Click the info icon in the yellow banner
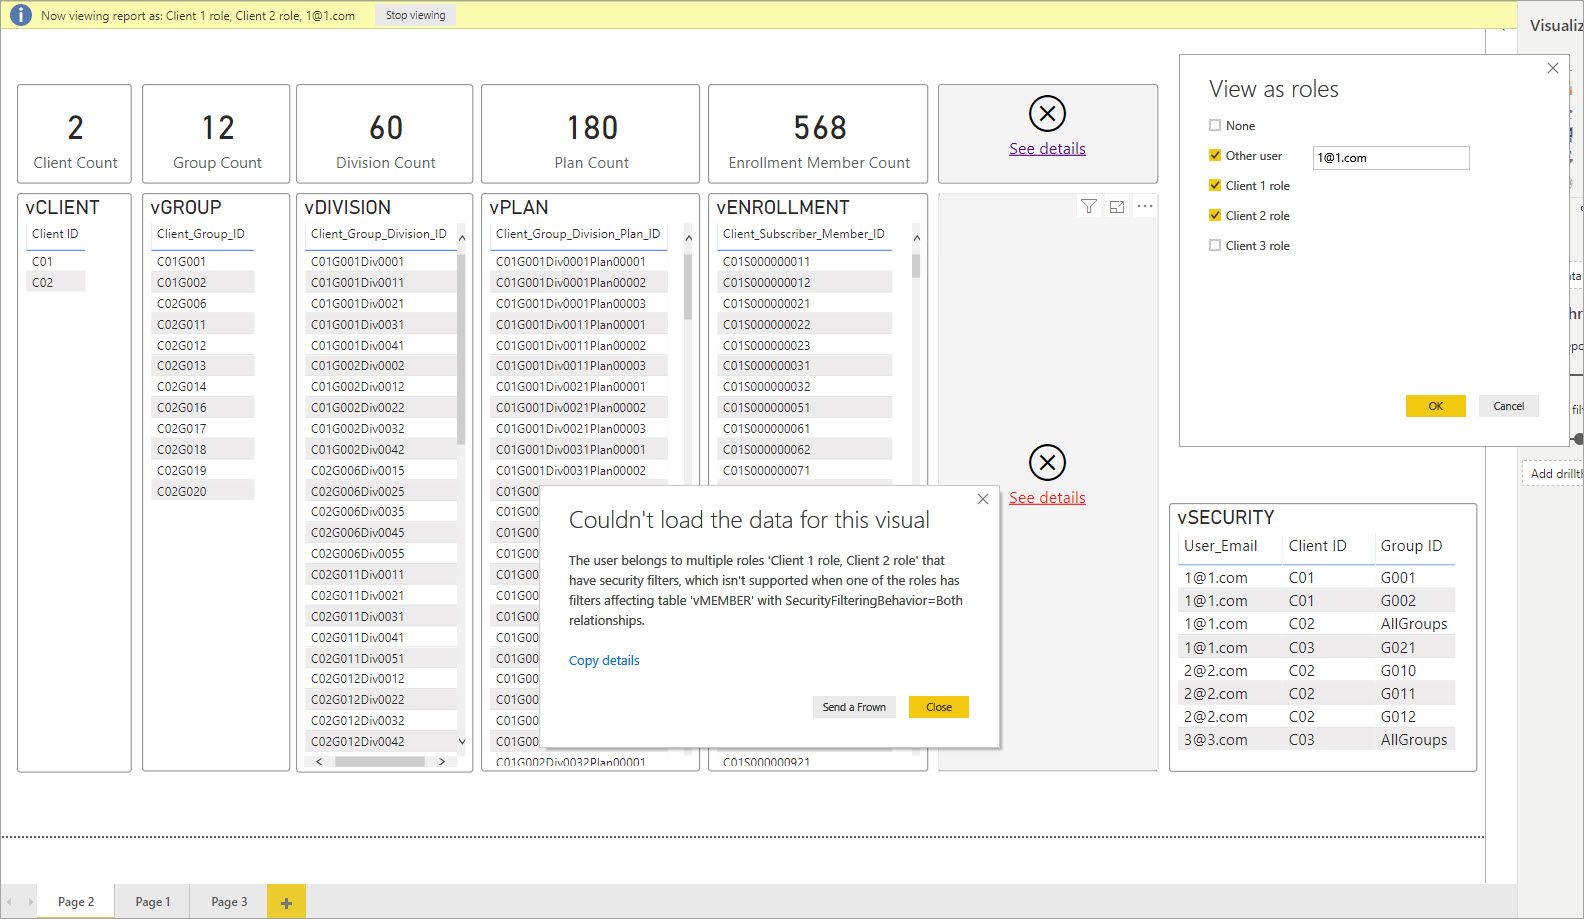Image resolution: width=1584 pixels, height=919 pixels. pos(21,15)
